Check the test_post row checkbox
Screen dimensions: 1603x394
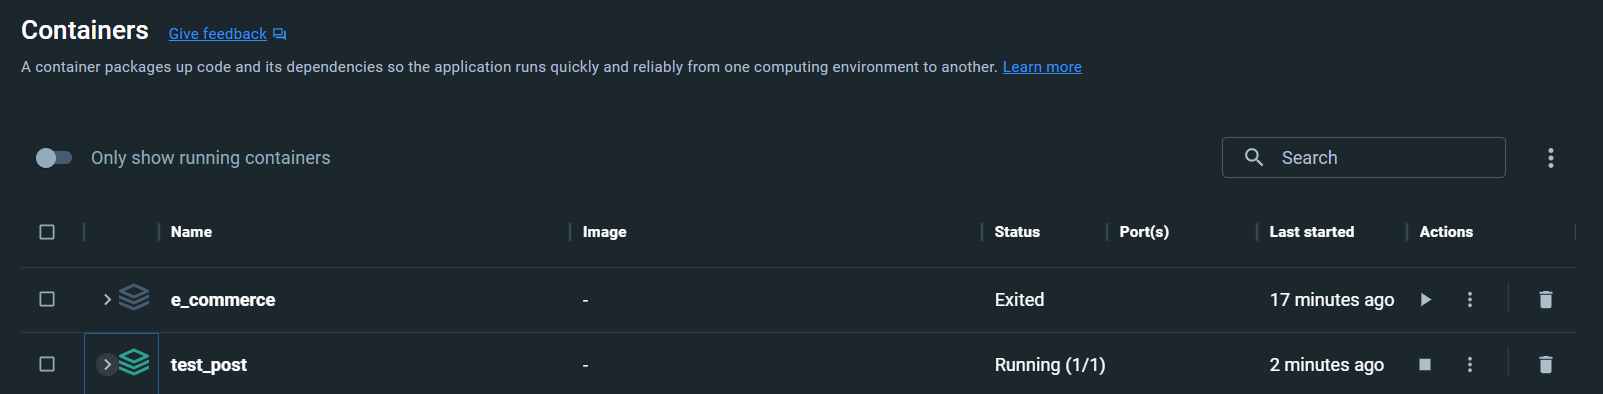(47, 364)
